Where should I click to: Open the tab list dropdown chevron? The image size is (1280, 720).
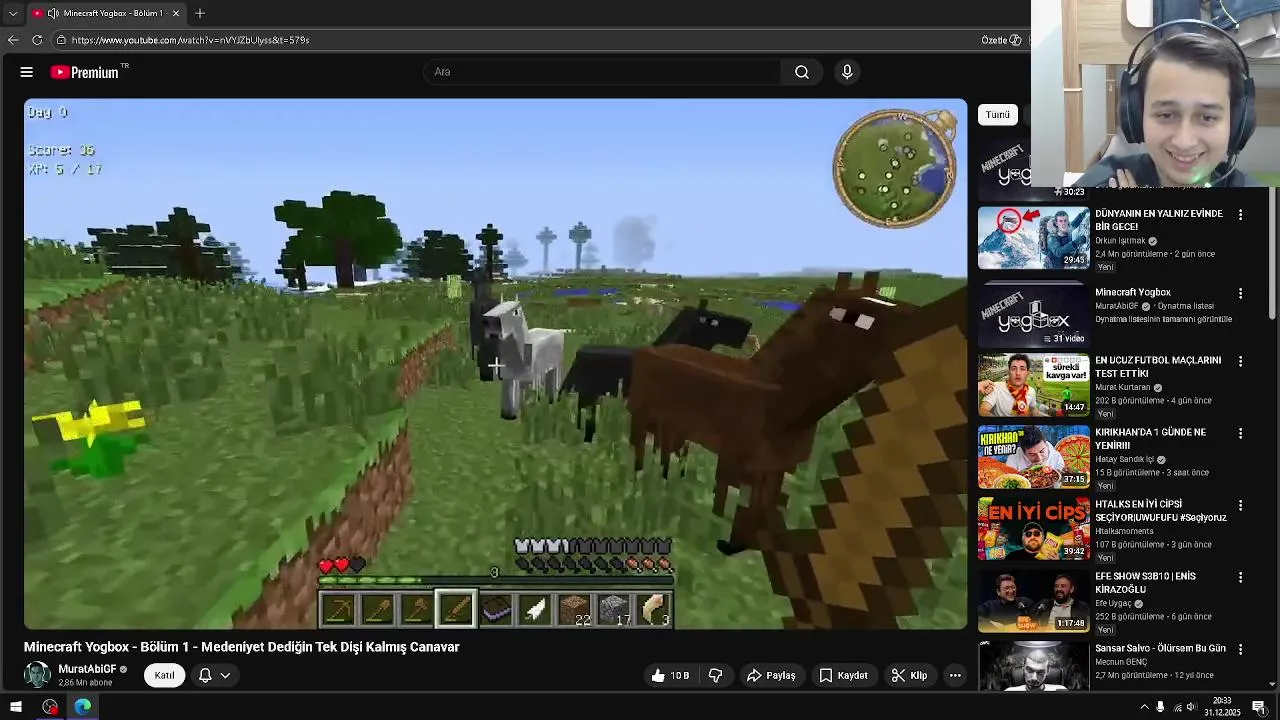(x=13, y=13)
